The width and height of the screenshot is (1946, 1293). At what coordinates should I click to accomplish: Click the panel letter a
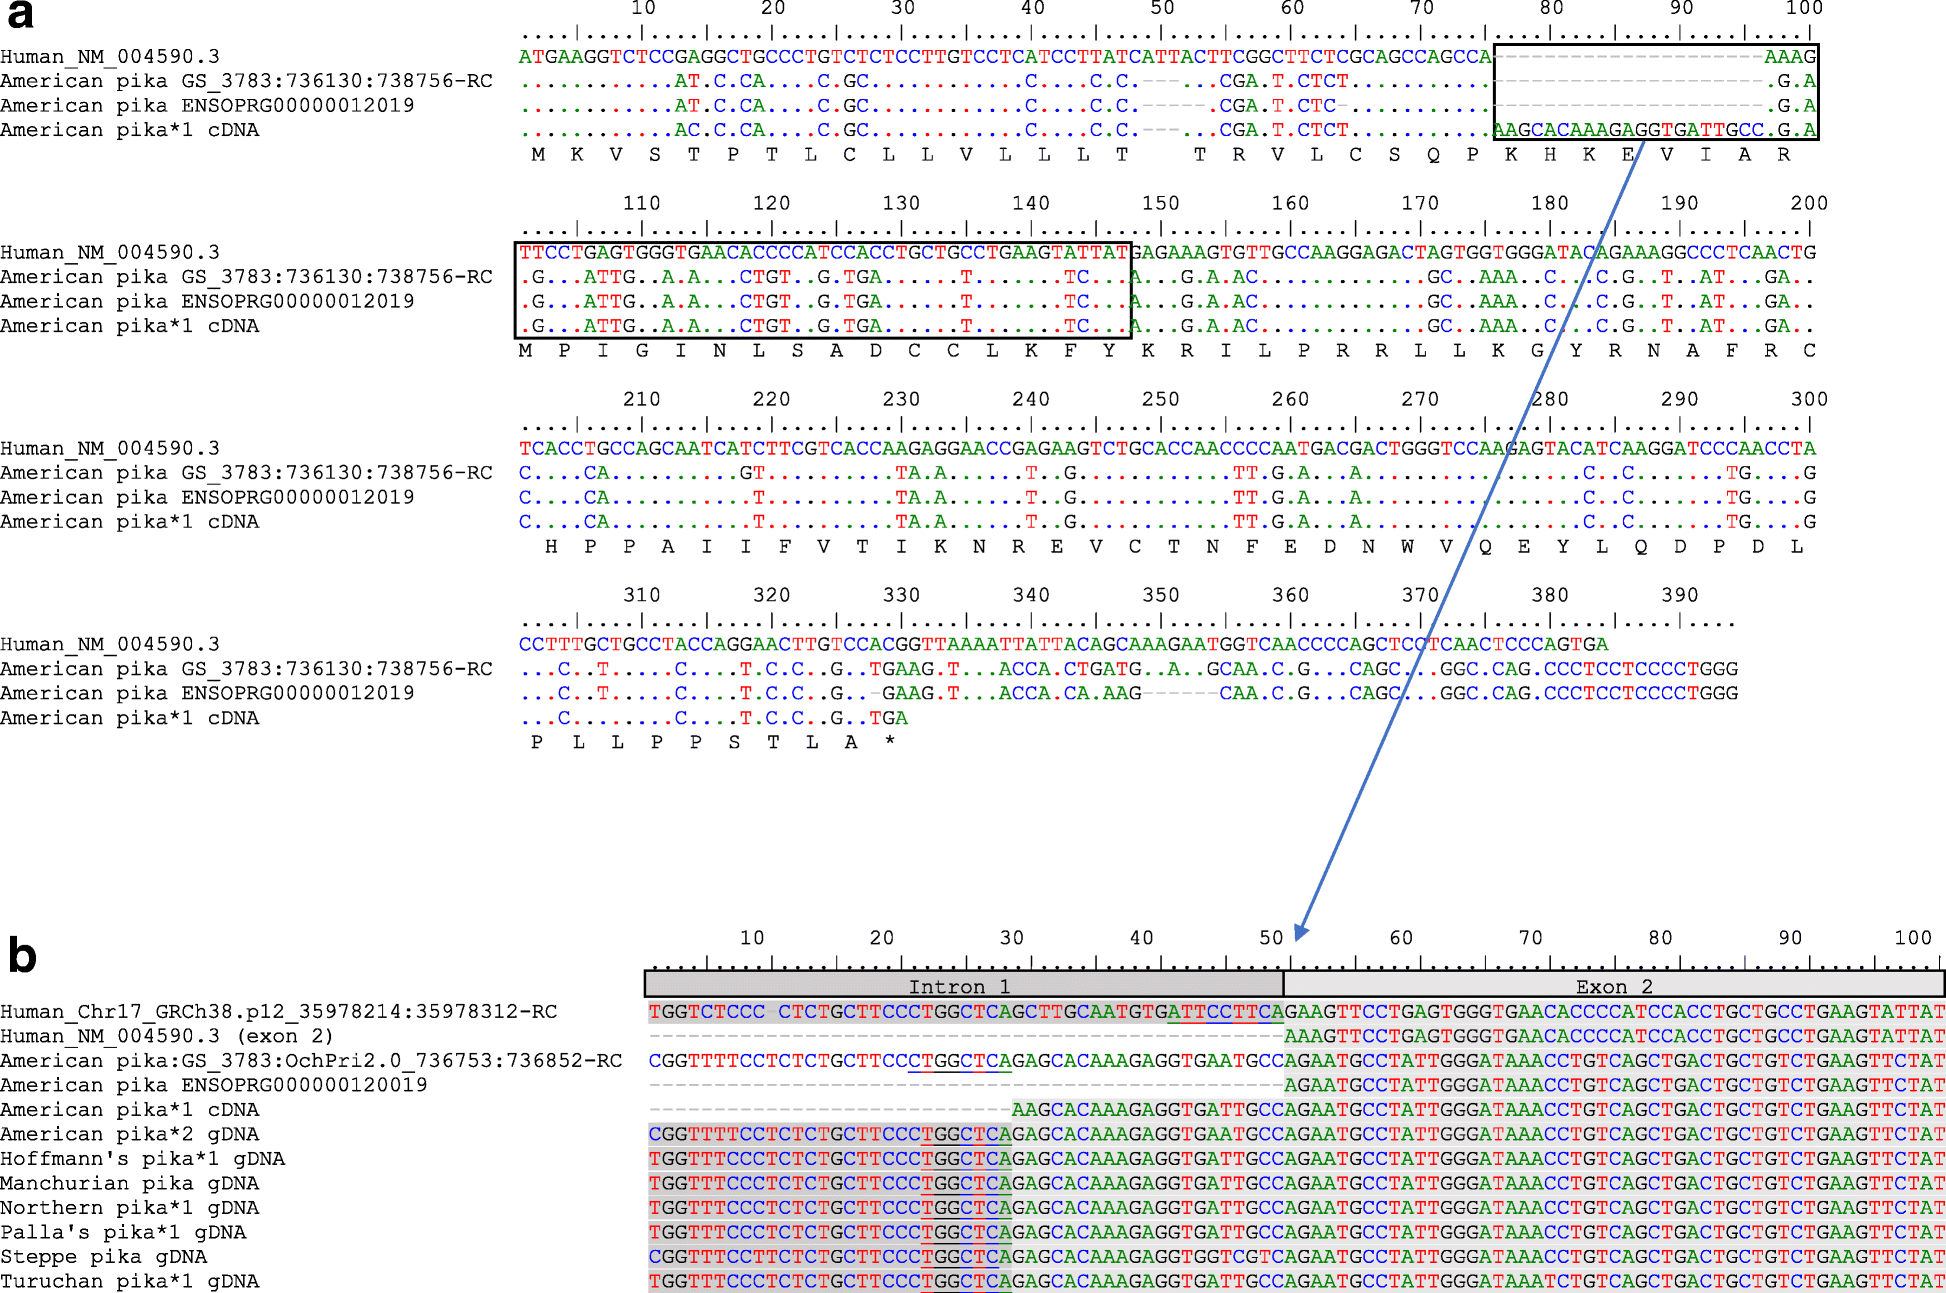point(20,14)
